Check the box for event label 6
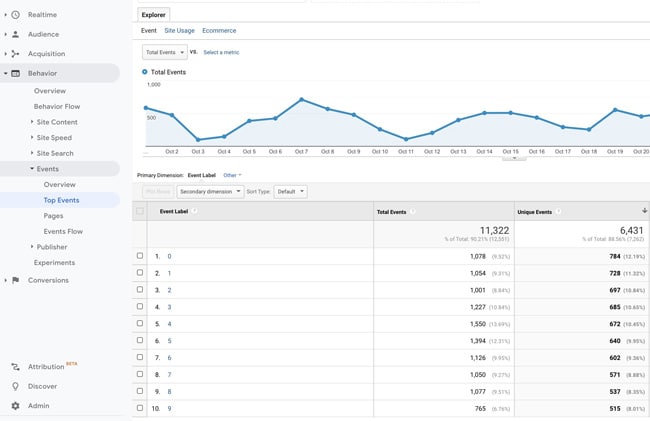The height and width of the screenshot is (421, 650). coord(140,357)
